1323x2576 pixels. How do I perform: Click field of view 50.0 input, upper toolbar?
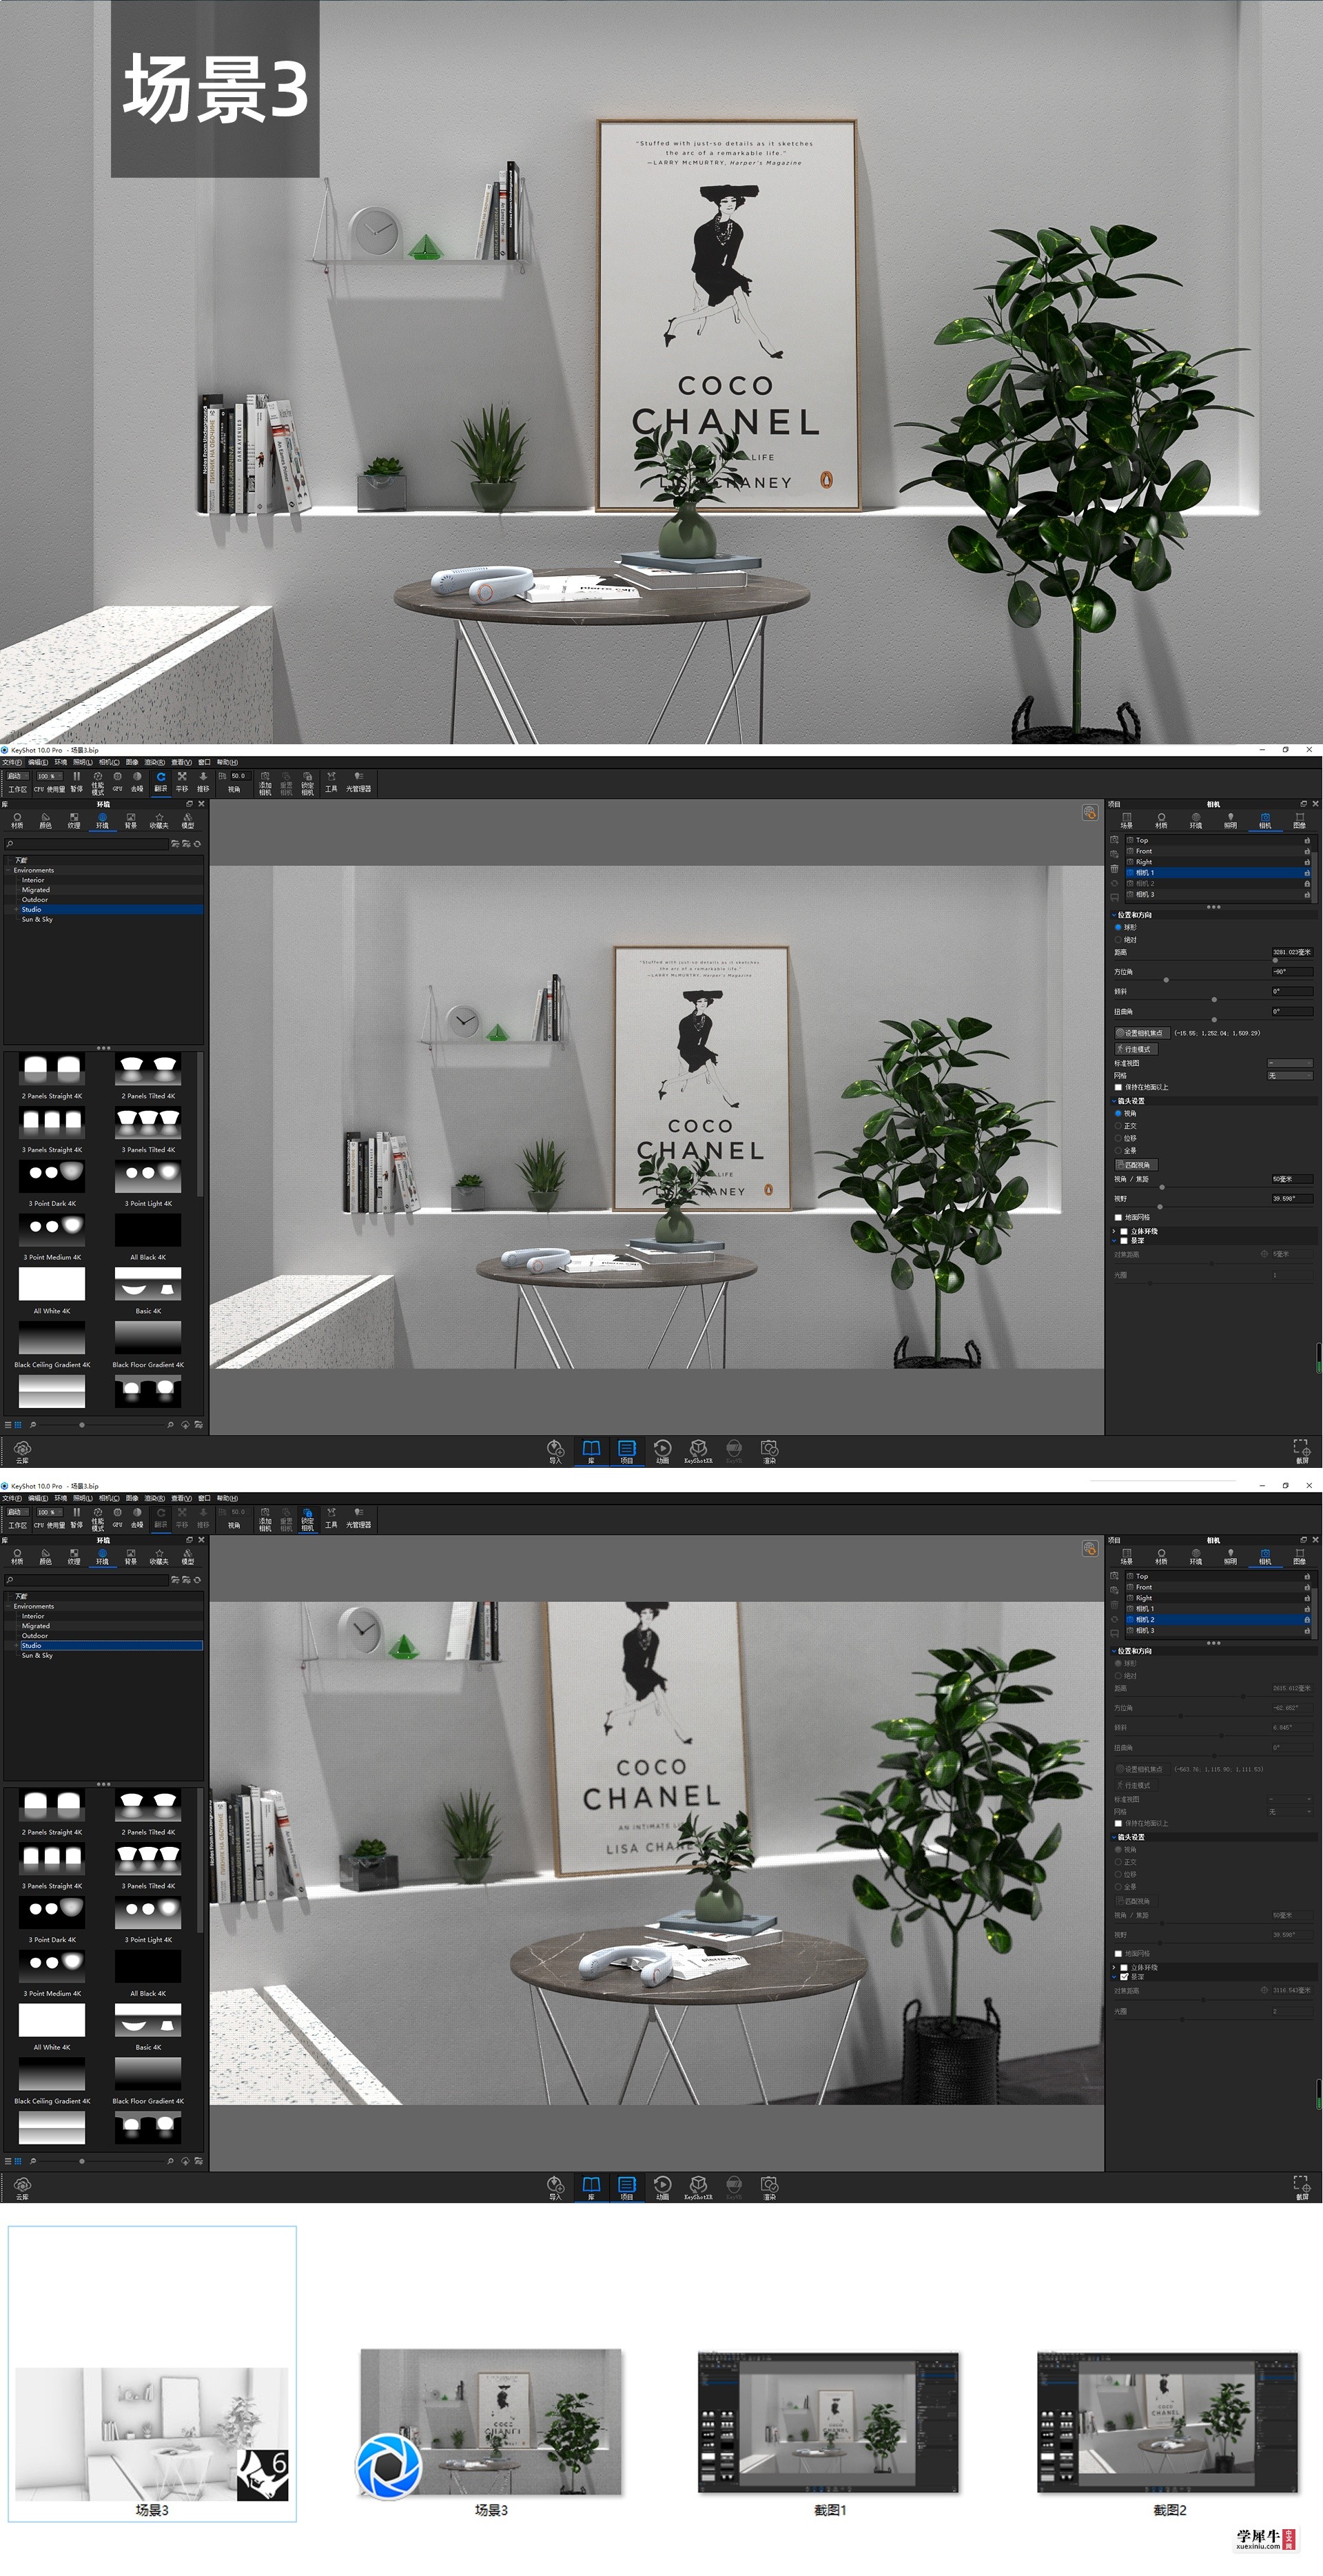[x=240, y=776]
